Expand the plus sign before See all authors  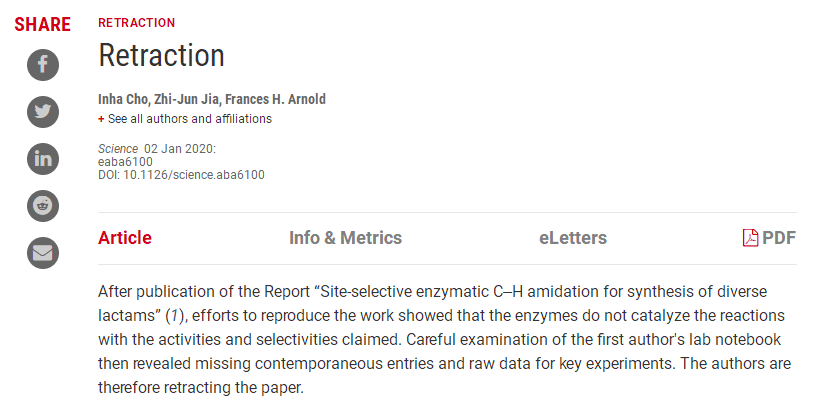coord(101,119)
